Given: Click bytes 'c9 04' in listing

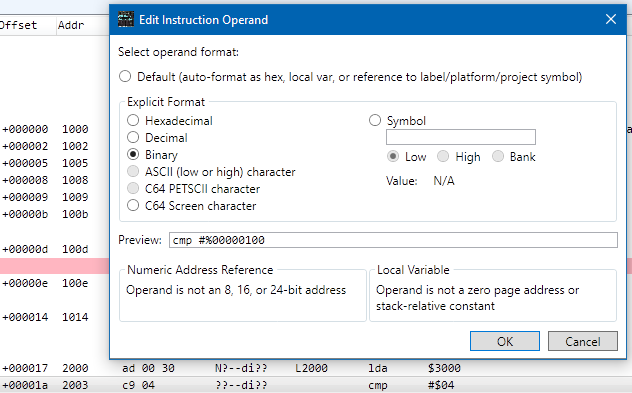Looking at the screenshot, I should (138, 385).
